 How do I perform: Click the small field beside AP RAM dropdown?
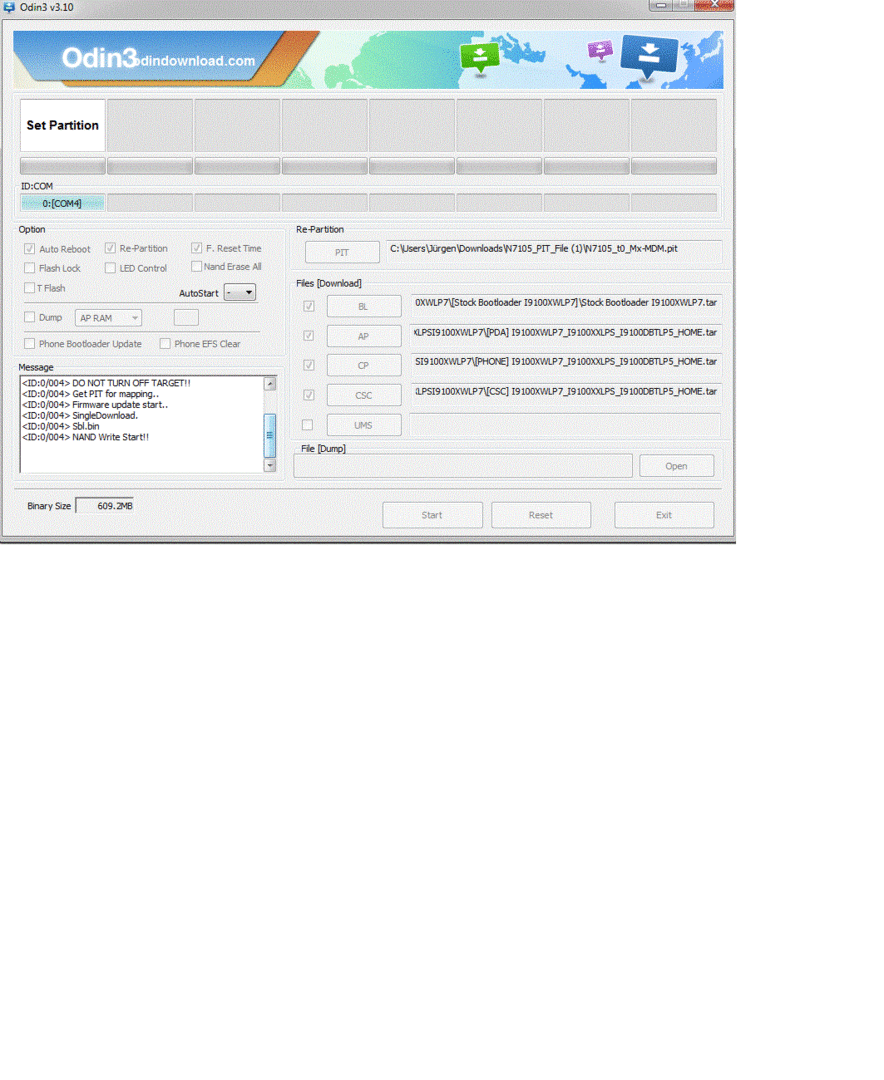click(x=186, y=318)
